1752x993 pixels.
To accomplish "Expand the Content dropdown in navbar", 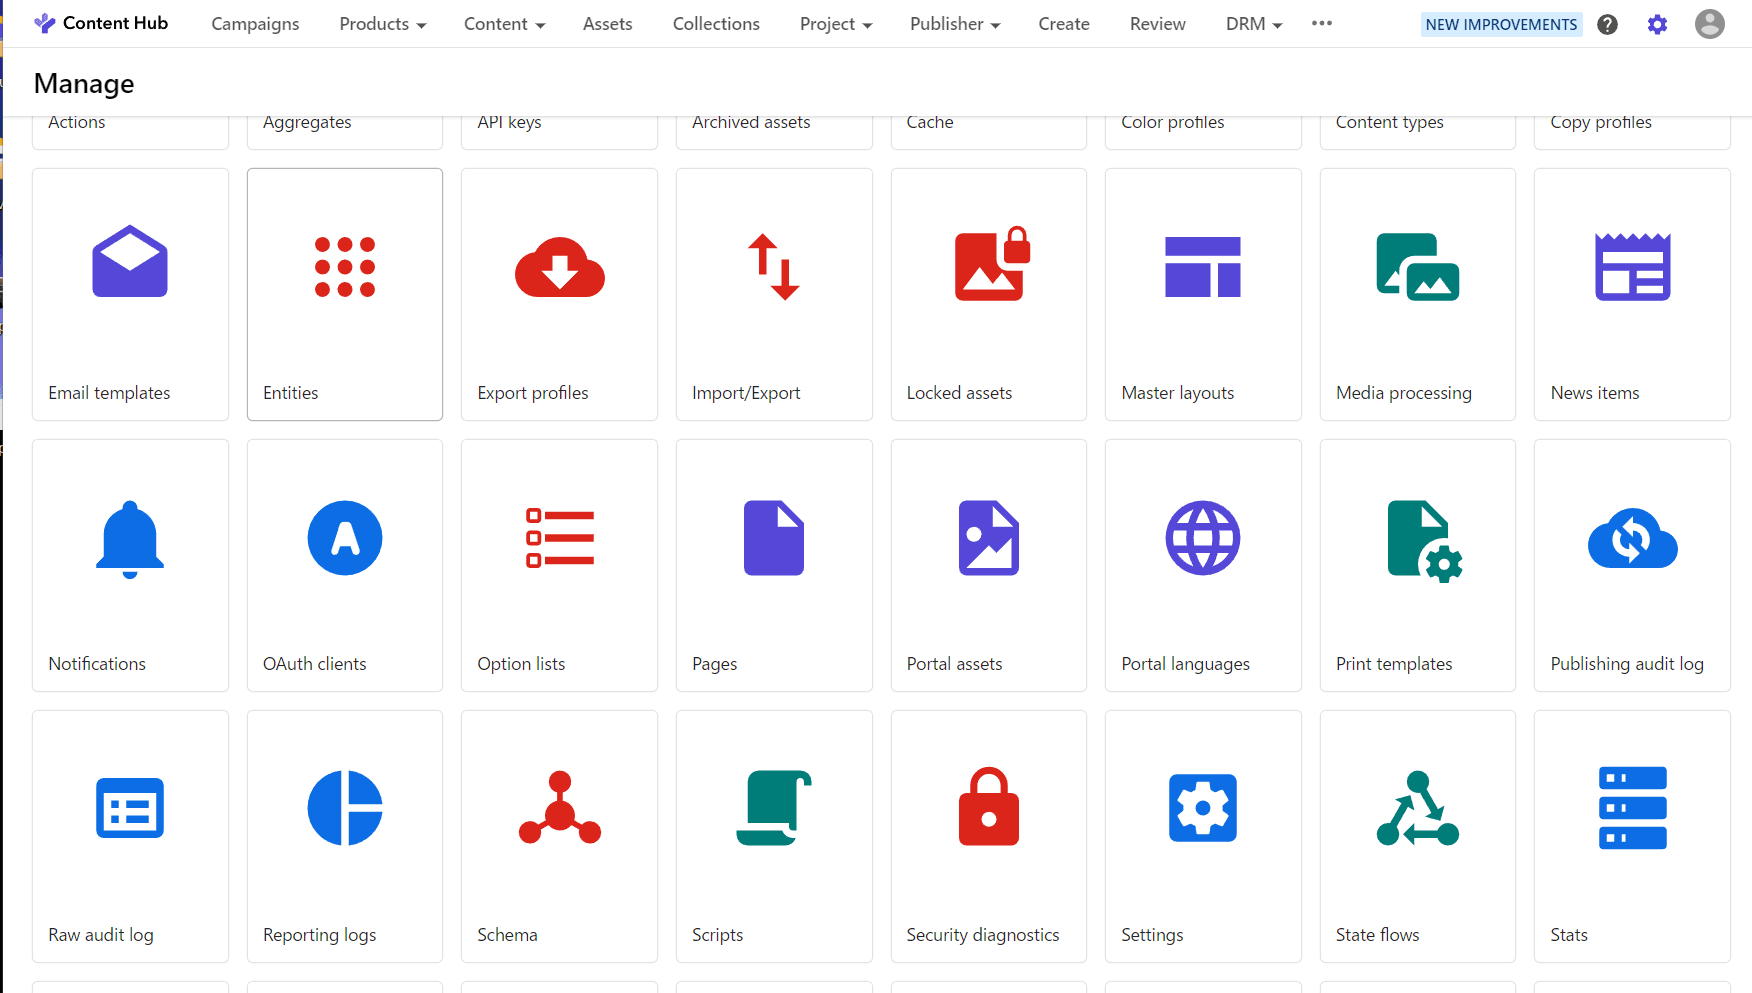I will pyautogui.click(x=504, y=24).
